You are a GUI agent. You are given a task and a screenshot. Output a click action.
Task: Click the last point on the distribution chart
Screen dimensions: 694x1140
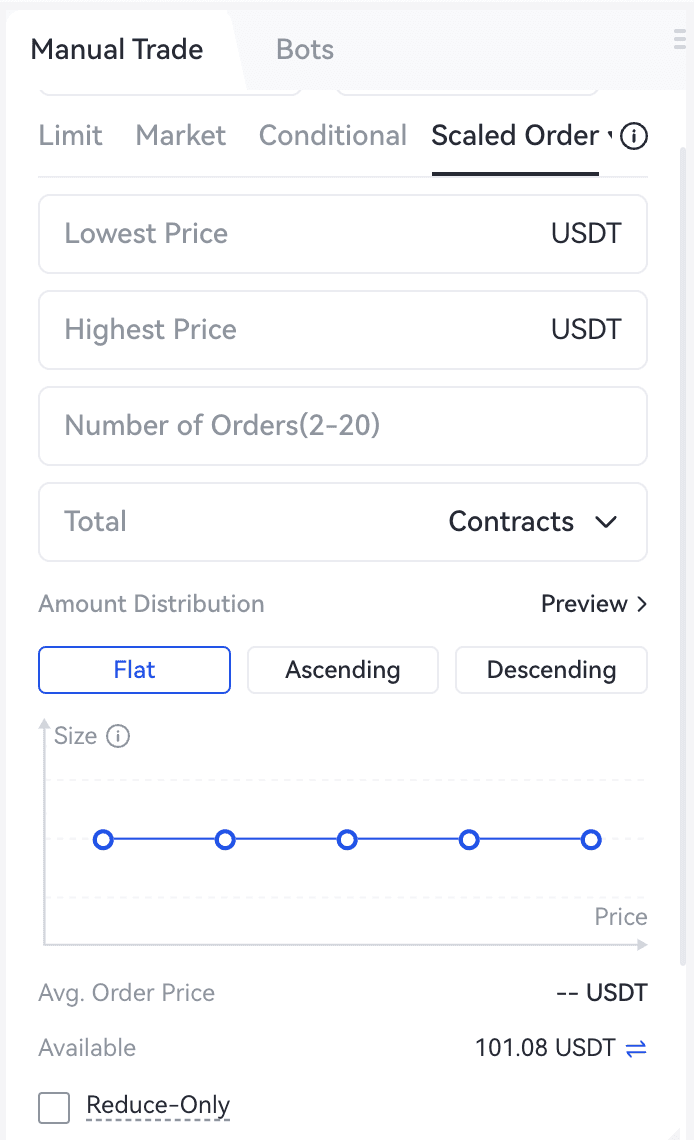[591, 839]
